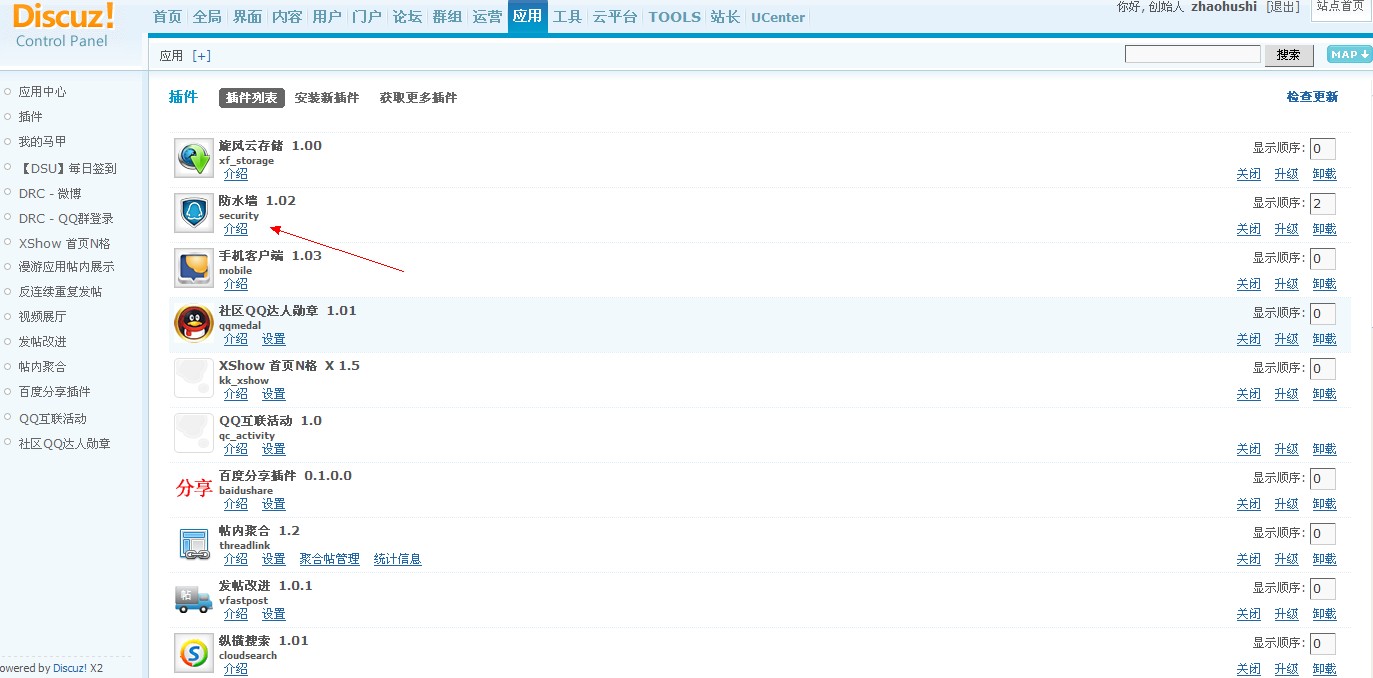
Task: Click 关闭 for 纵横搜索 plugin
Action: (x=1249, y=669)
